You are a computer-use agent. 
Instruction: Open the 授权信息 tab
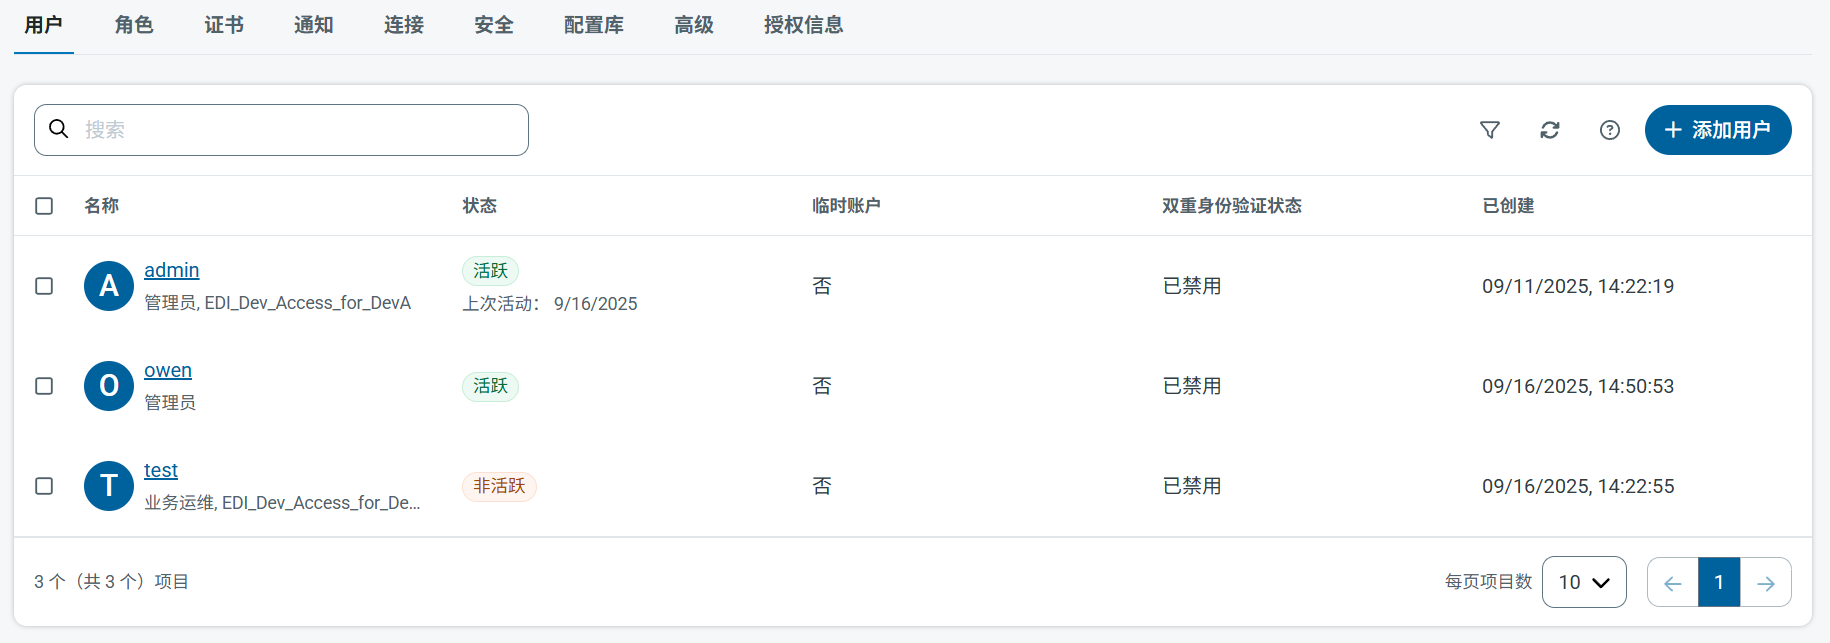(803, 25)
